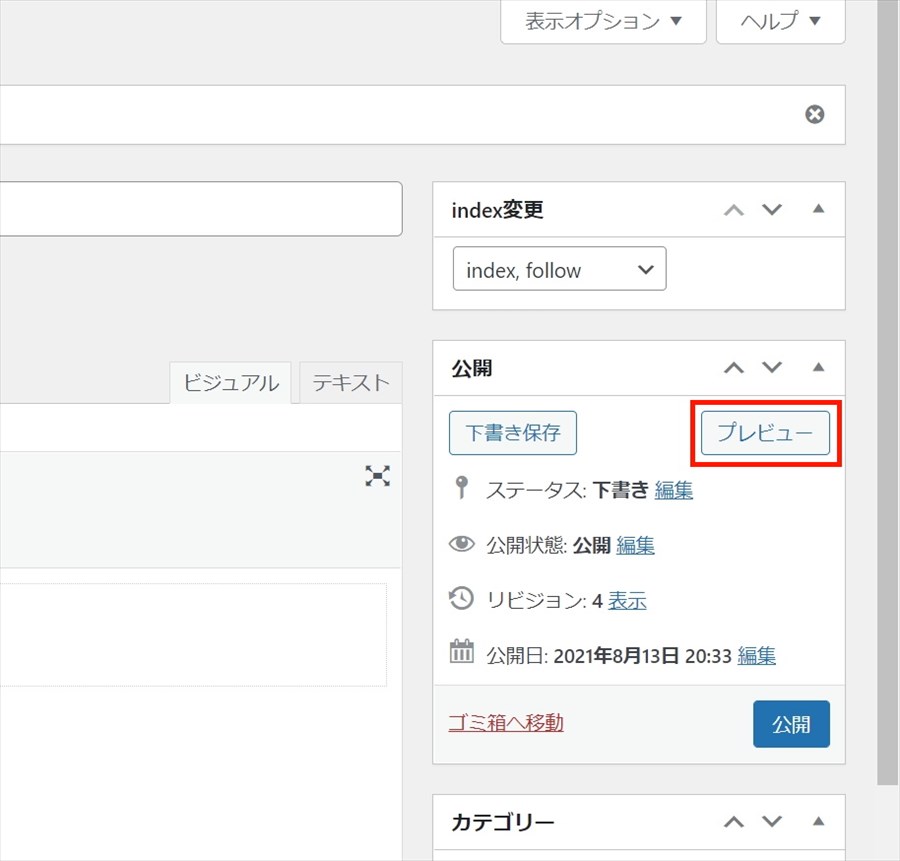Collapse the カテゴリー panel
The height and width of the screenshot is (861, 900).
[x=818, y=822]
